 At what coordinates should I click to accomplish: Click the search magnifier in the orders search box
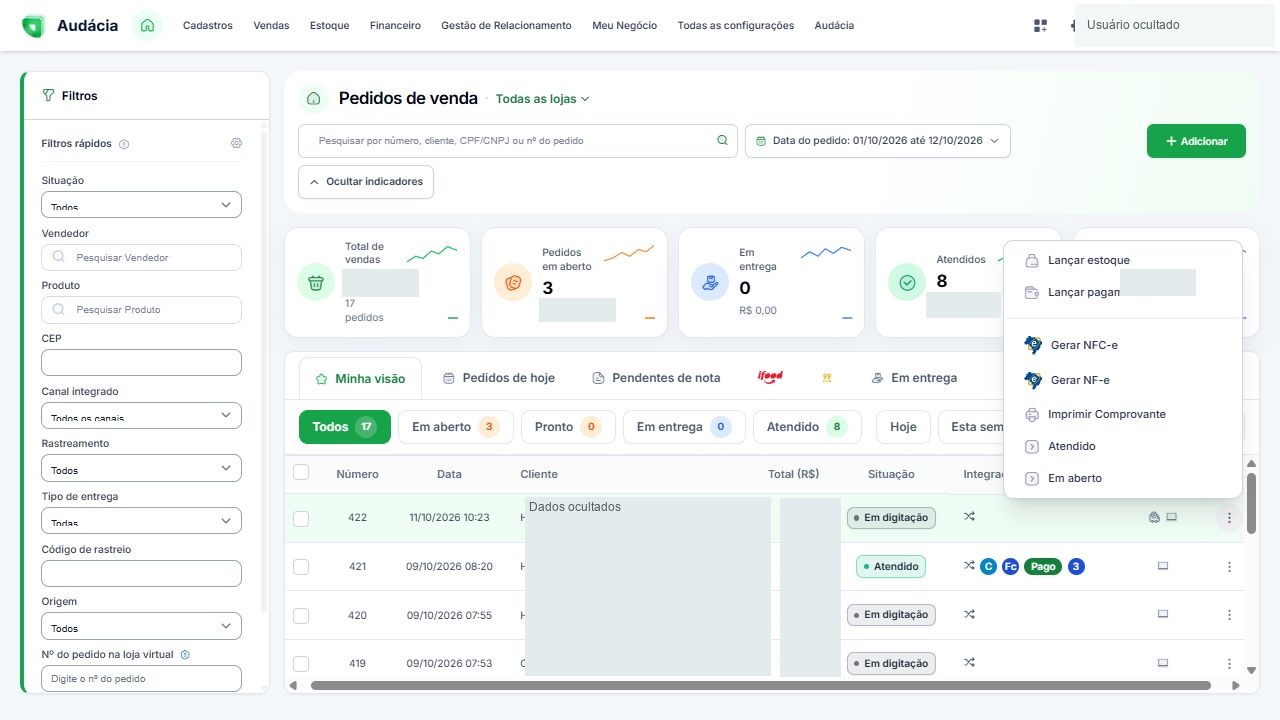pos(722,141)
